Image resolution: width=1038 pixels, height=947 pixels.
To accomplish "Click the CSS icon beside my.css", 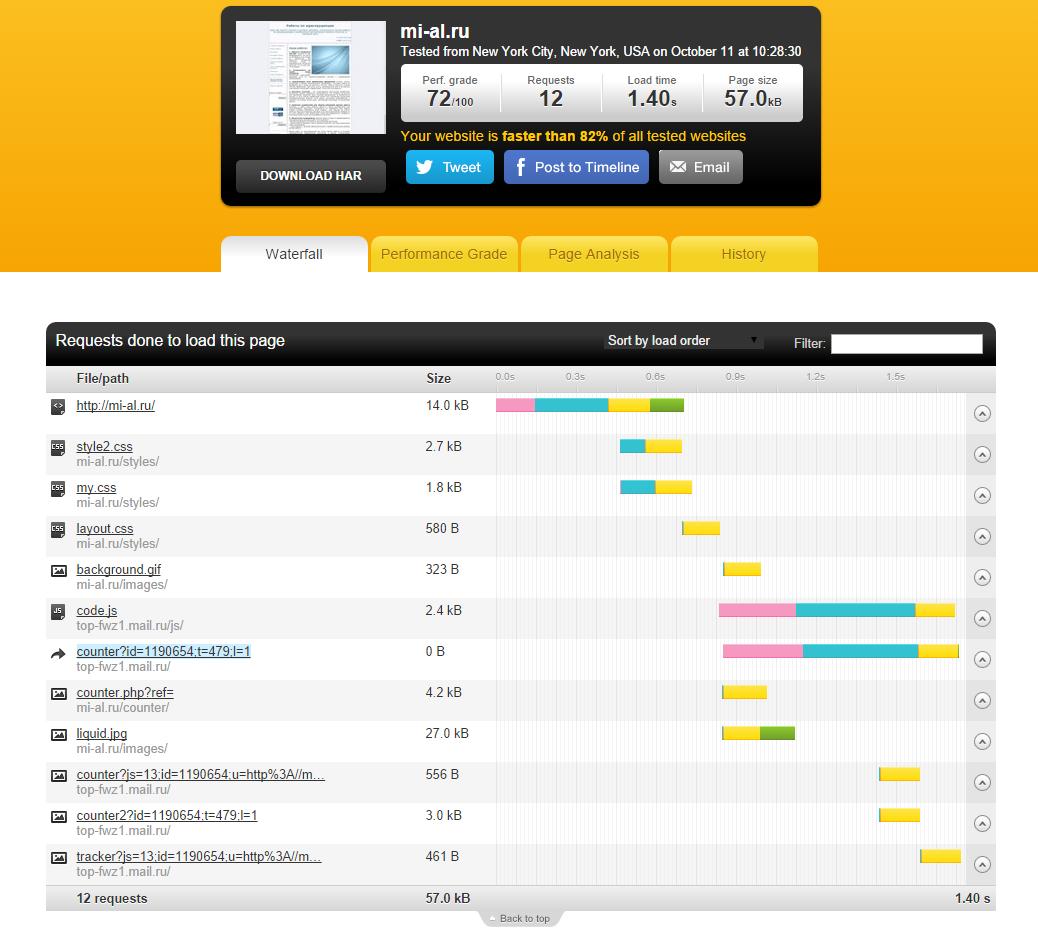I will click(58, 488).
